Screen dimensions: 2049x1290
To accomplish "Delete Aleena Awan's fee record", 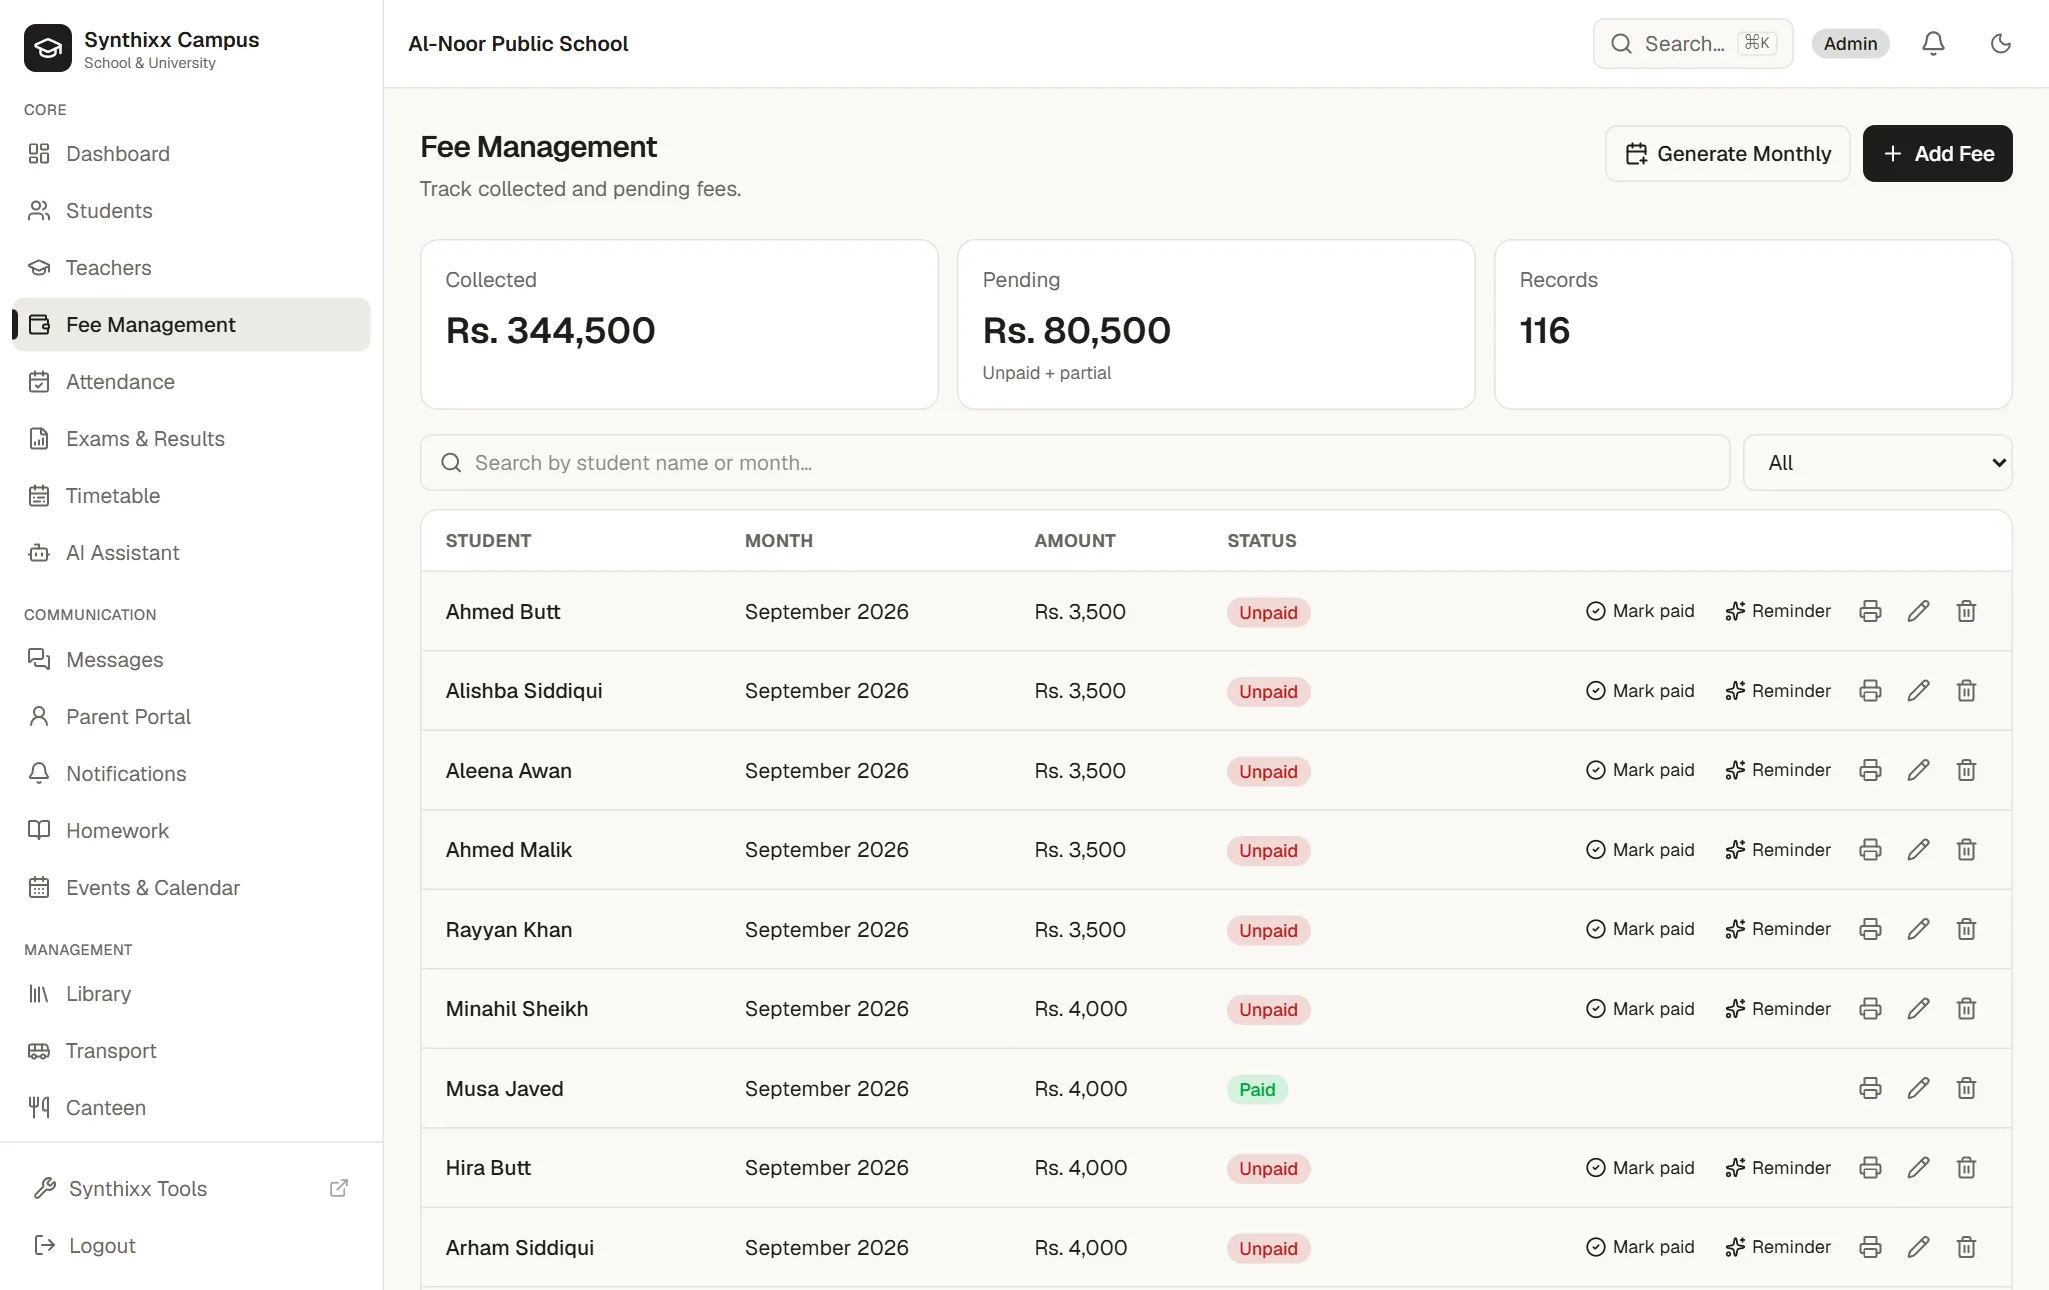I will tap(1966, 770).
